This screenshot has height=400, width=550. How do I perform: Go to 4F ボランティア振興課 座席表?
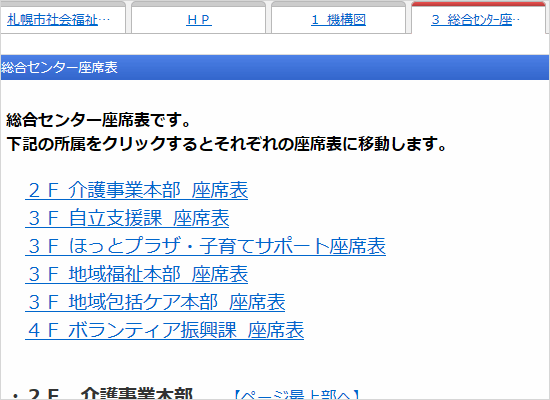(x=165, y=331)
